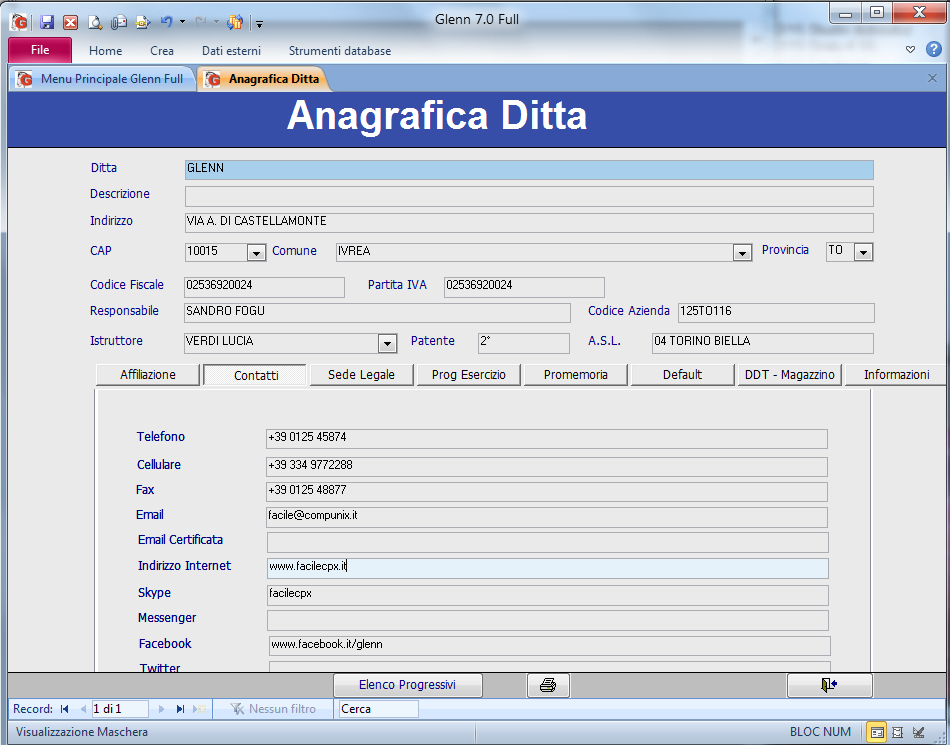Open the undo history dropdown arrow
Image resolution: width=950 pixels, height=745 pixels.
(x=182, y=22)
